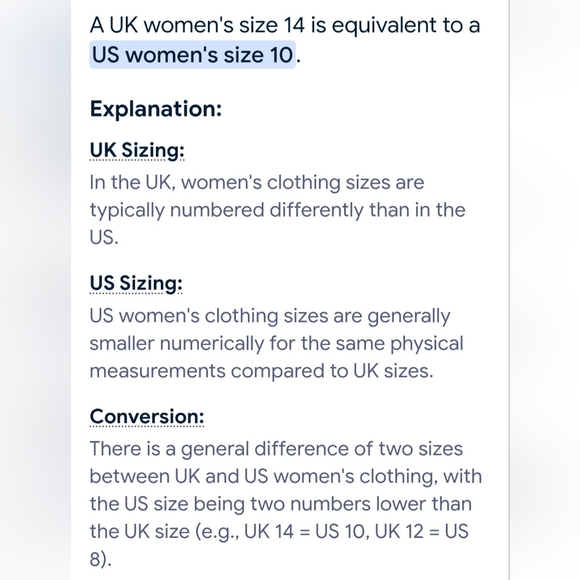Click the word "equivalent" in the top sentence
This screenshot has height=580, width=580.
384,26
